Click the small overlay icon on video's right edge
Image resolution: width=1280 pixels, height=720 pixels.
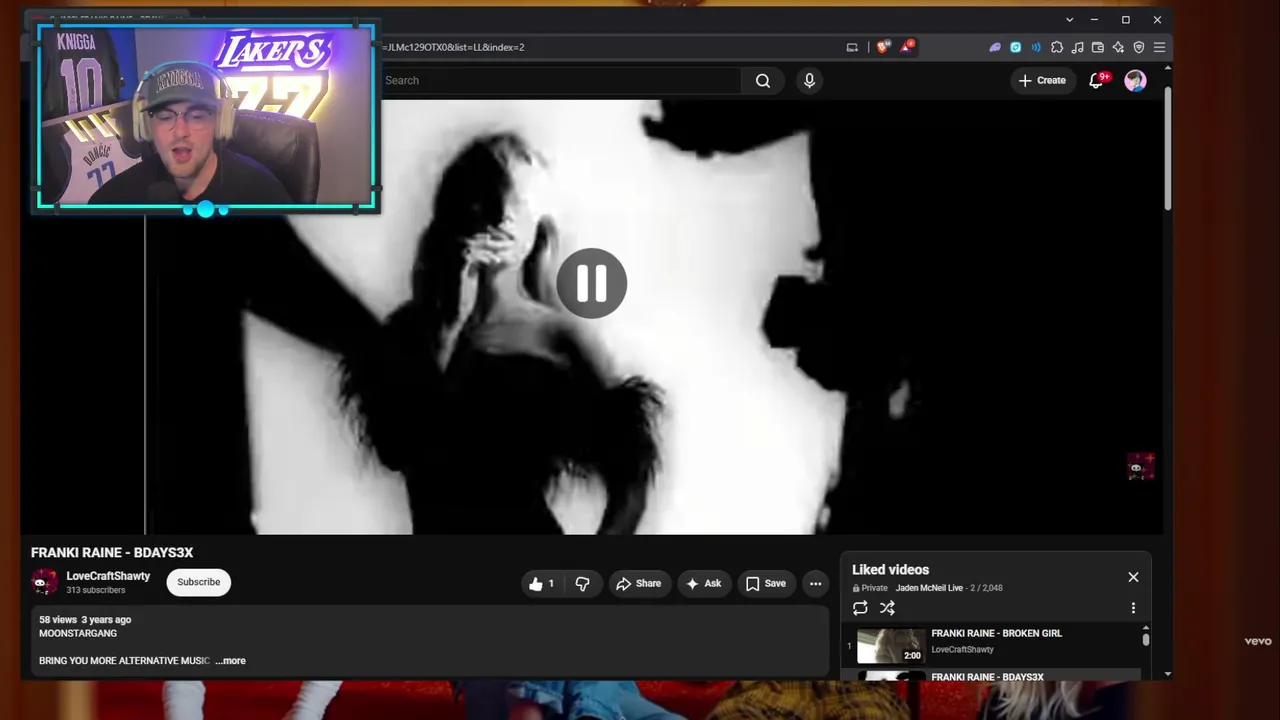(x=1140, y=466)
